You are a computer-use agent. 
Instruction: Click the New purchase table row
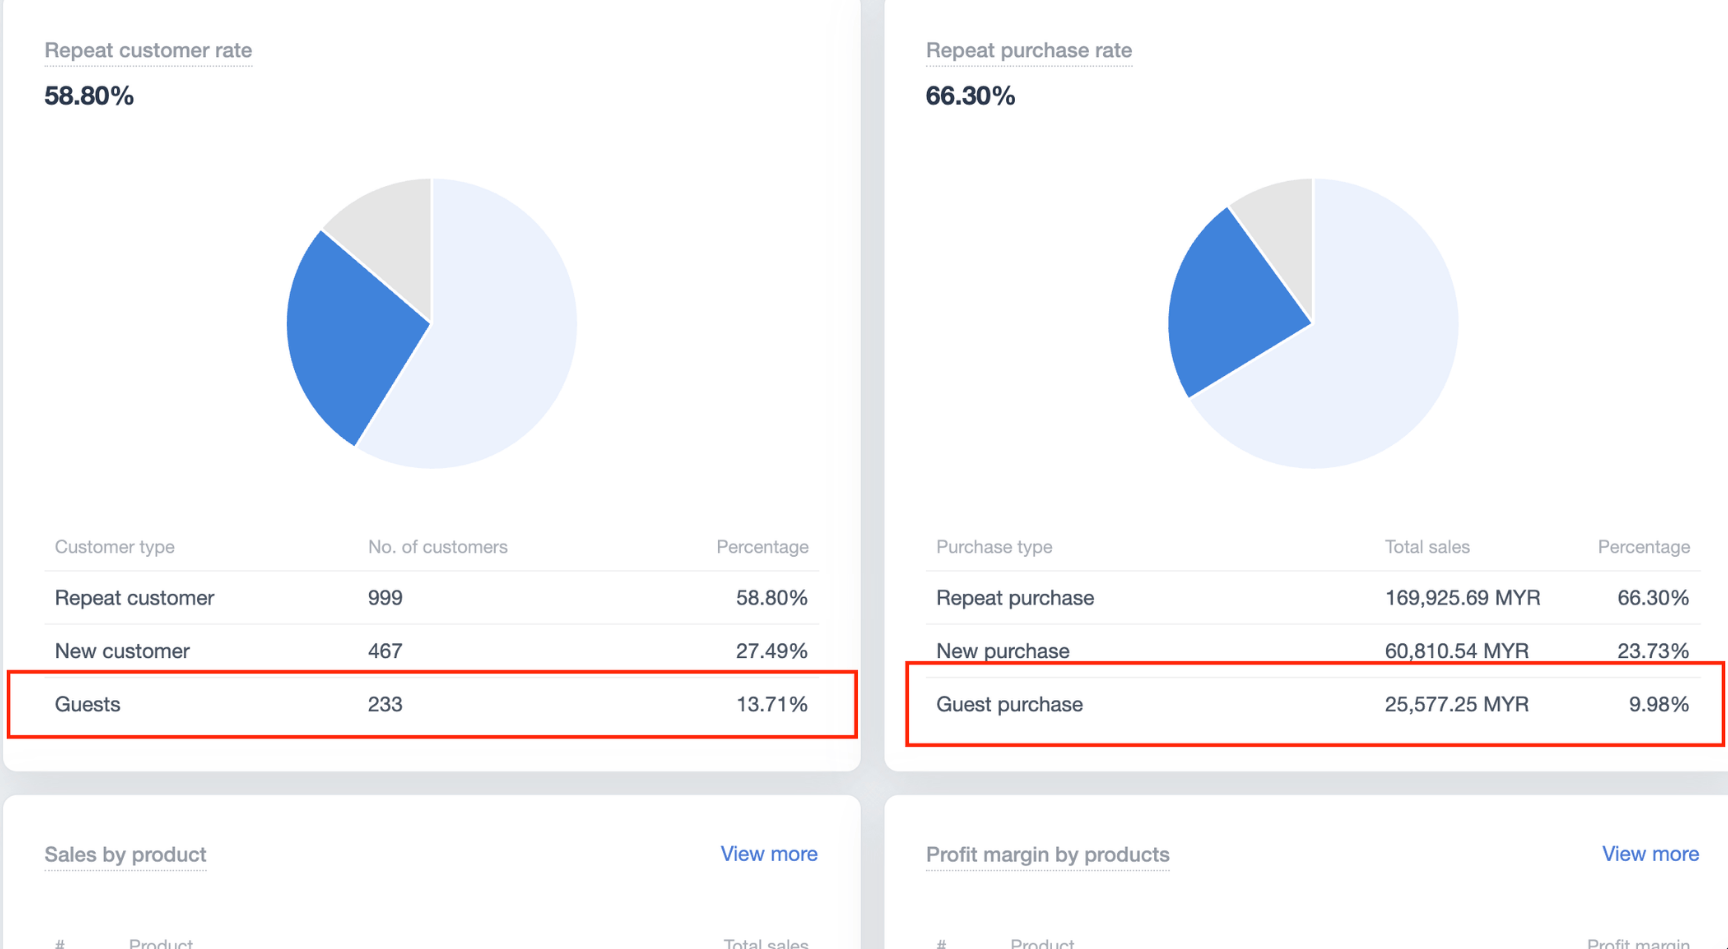point(1312,651)
